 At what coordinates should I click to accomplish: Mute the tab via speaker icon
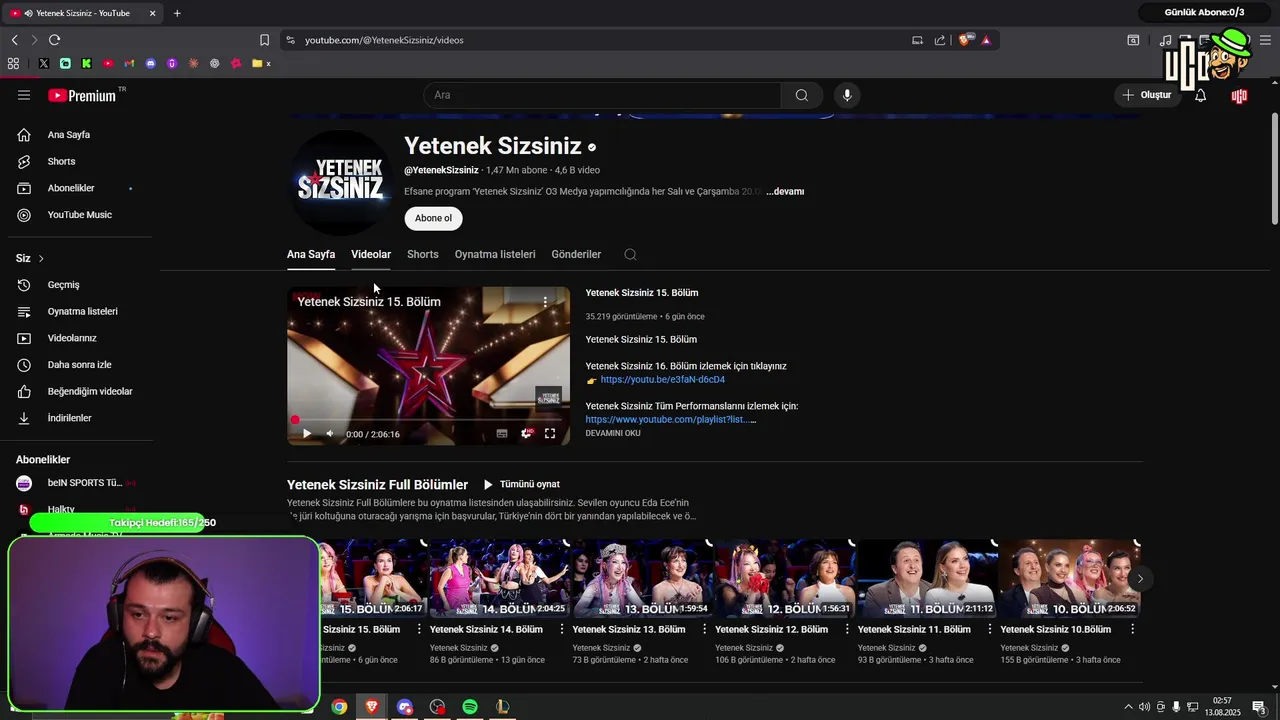(x=27, y=13)
